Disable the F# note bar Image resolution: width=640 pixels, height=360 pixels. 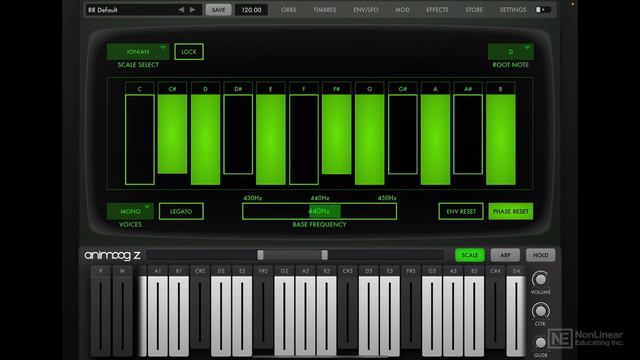pyautogui.click(x=336, y=134)
